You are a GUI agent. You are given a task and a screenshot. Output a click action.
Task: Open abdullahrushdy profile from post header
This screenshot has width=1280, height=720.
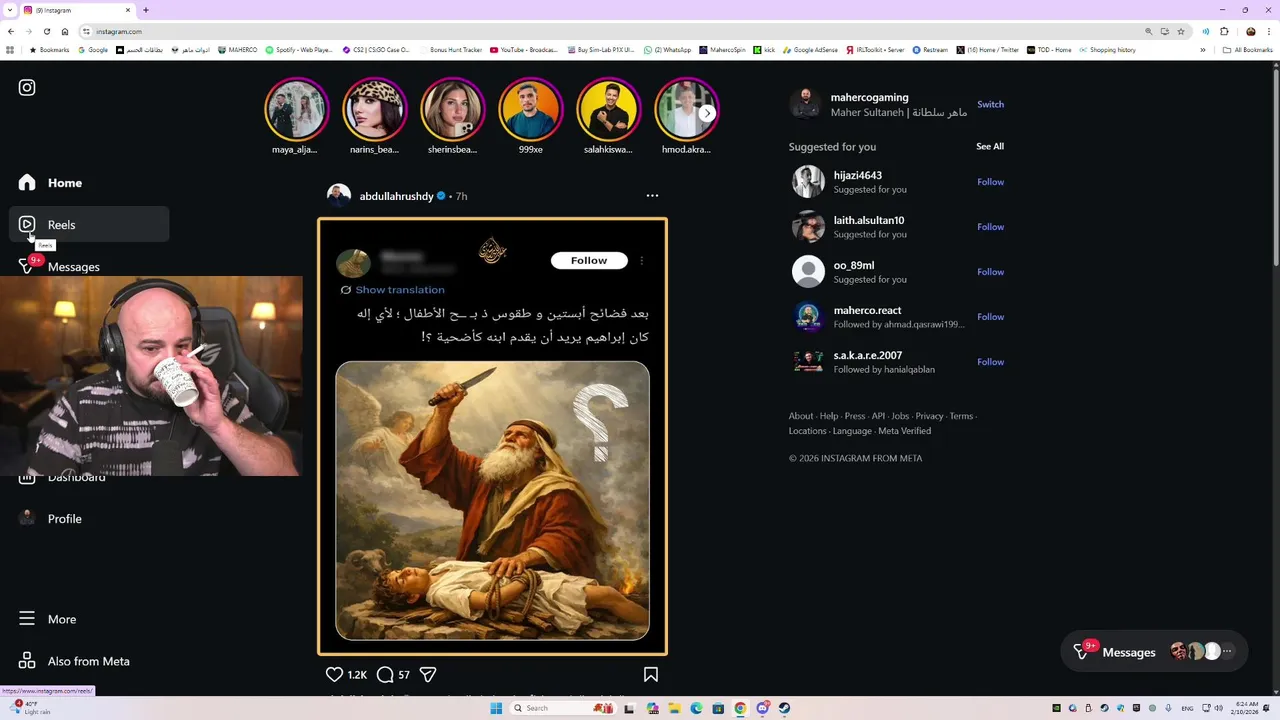(396, 196)
